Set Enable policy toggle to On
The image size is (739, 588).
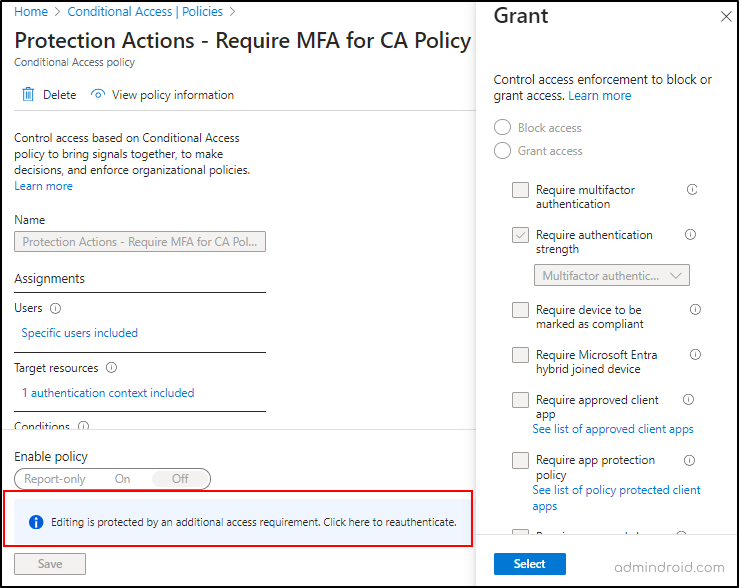tap(122, 479)
